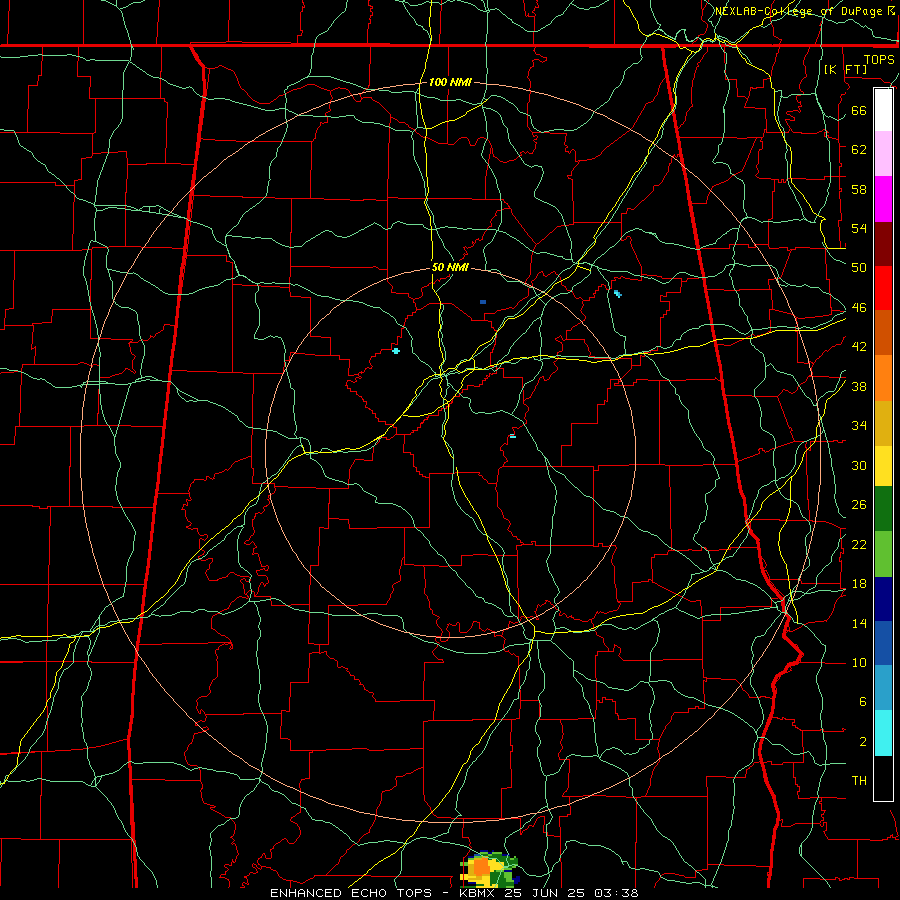This screenshot has width=900, height=900.
Task: Click the bright orange legend swatch
Action: point(883,378)
